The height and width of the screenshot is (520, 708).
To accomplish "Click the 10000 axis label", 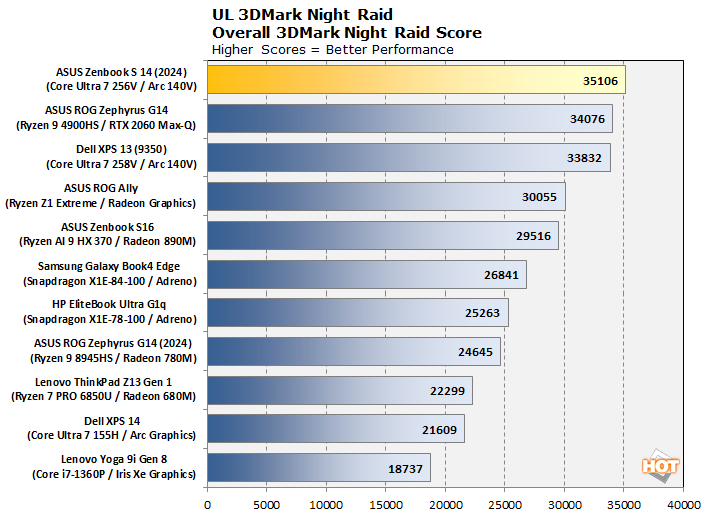I will (x=326, y=505).
